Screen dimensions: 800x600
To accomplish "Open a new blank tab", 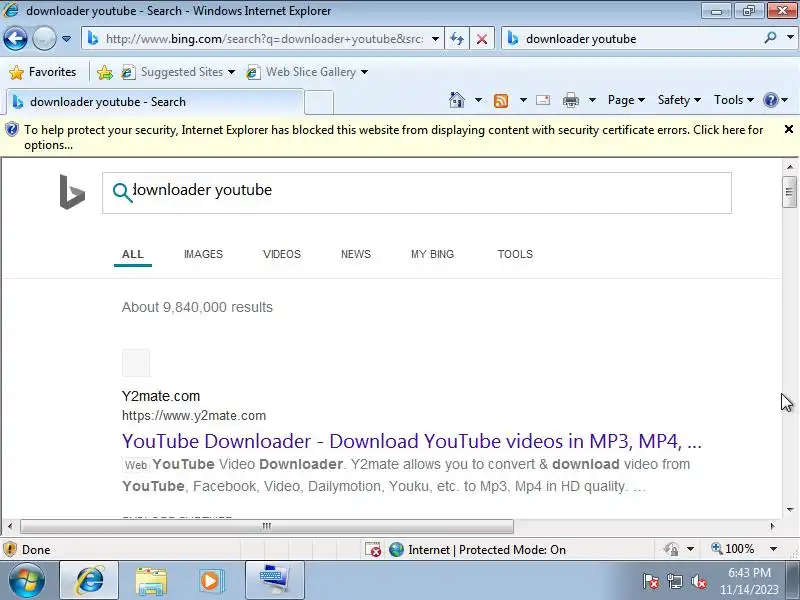I will click(319, 102).
